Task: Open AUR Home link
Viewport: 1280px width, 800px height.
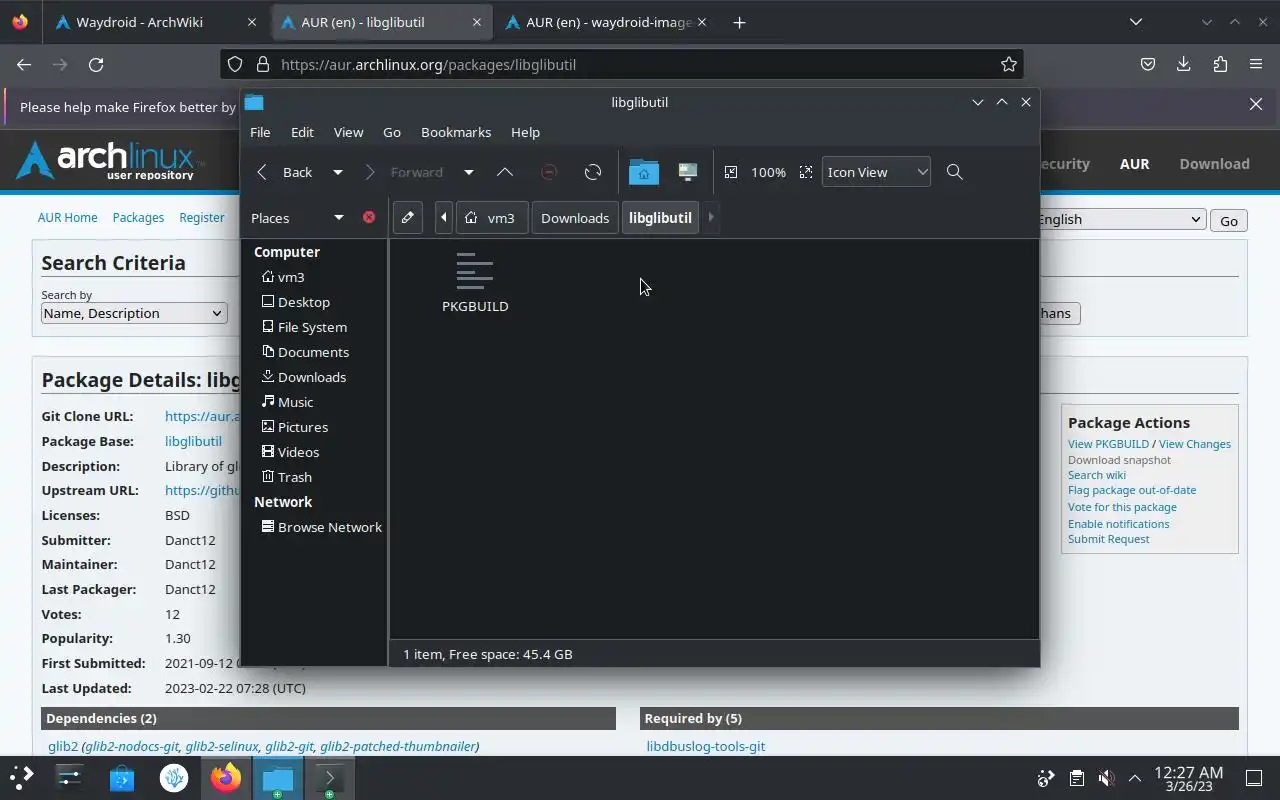Action: tap(68, 217)
